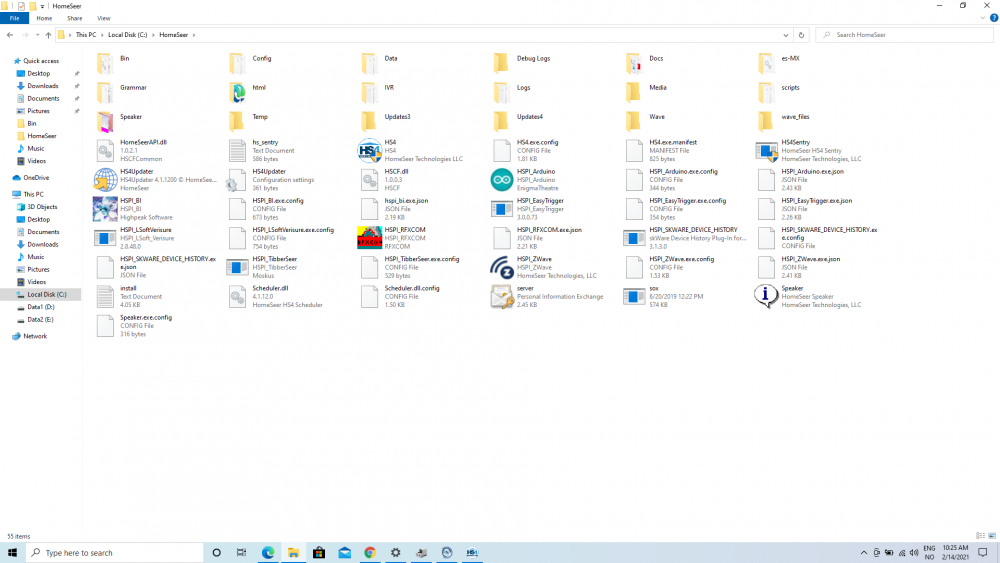Viewport: 1000px width, 563px height.
Task: Click Local Disk (C:) in the address bar
Action: pyautogui.click(x=128, y=35)
